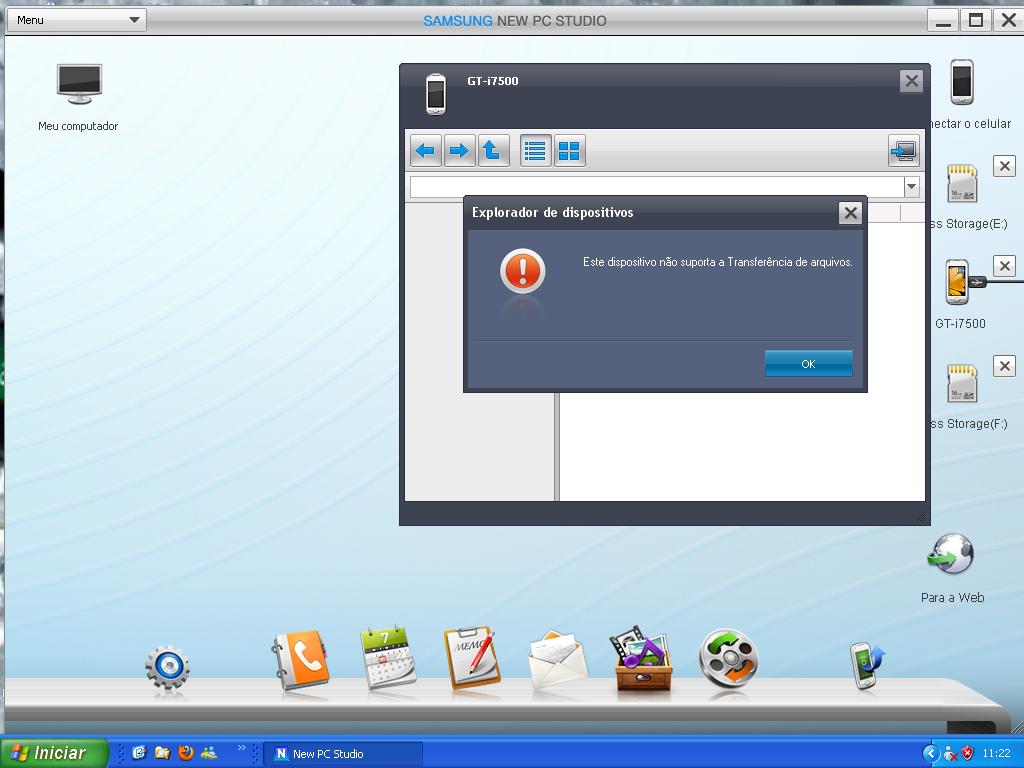Launch the phone update icon in dock
Image resolution: width=1024 pixels, height=768 pixels.
pyautogui.click(x=867, y=665)
